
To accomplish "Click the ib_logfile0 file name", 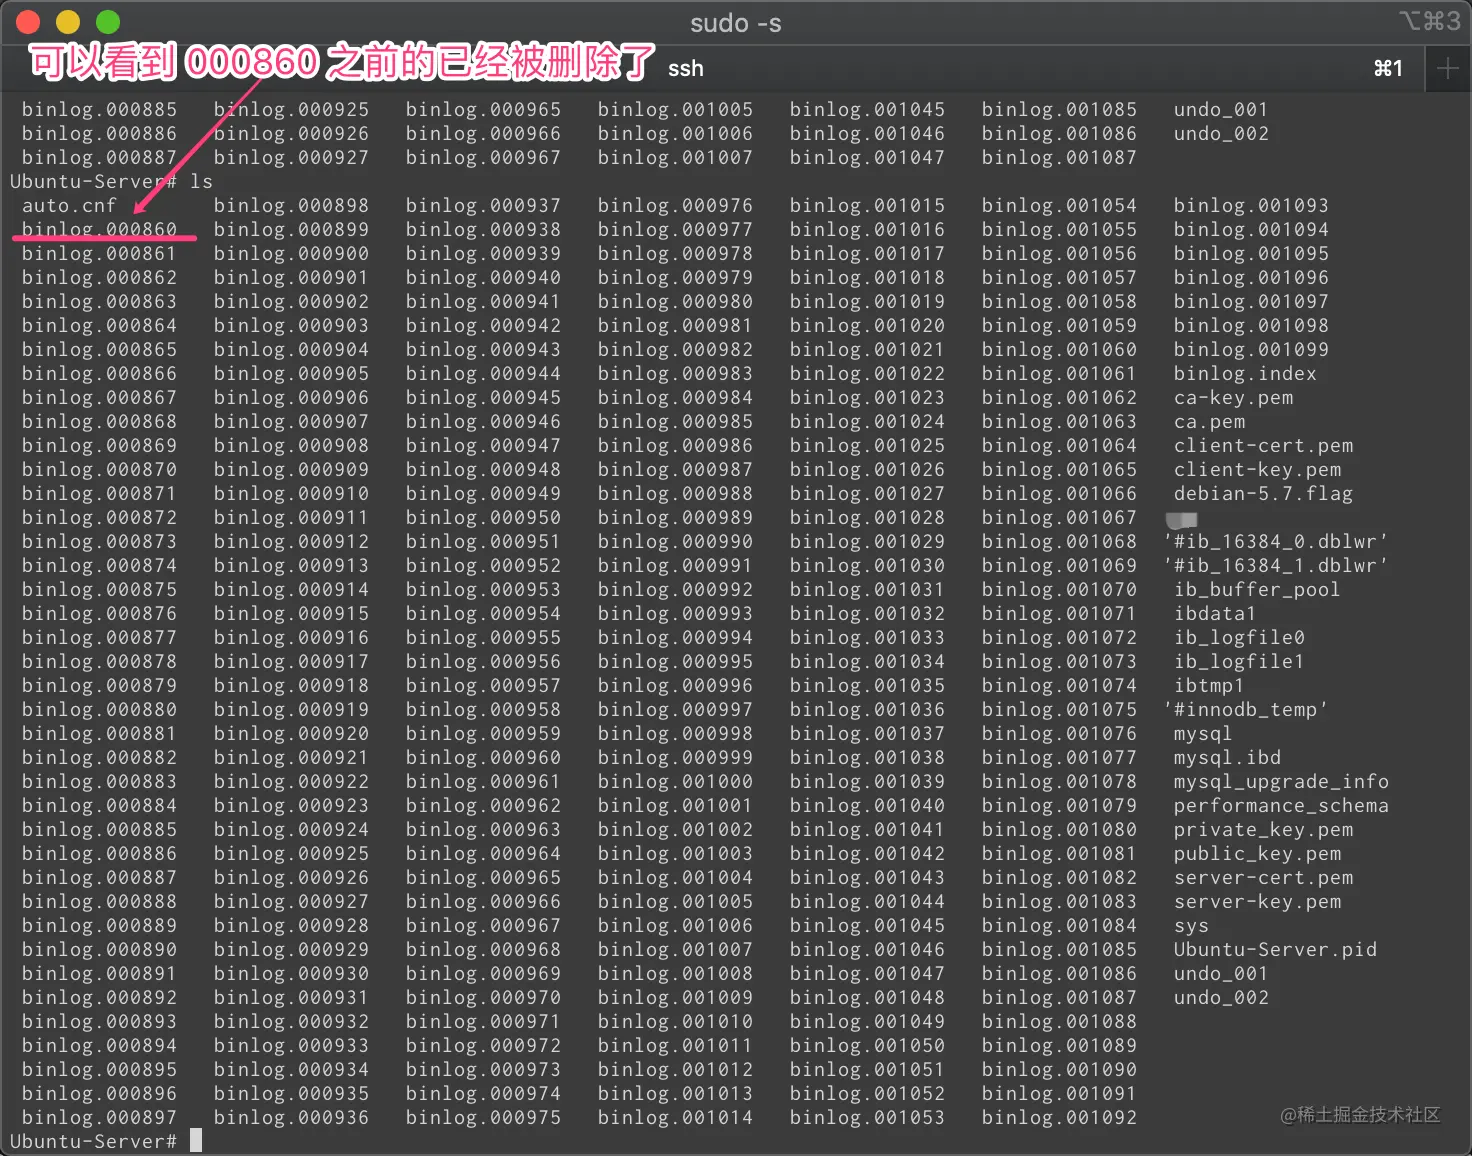I will [x=1239, y=637].
